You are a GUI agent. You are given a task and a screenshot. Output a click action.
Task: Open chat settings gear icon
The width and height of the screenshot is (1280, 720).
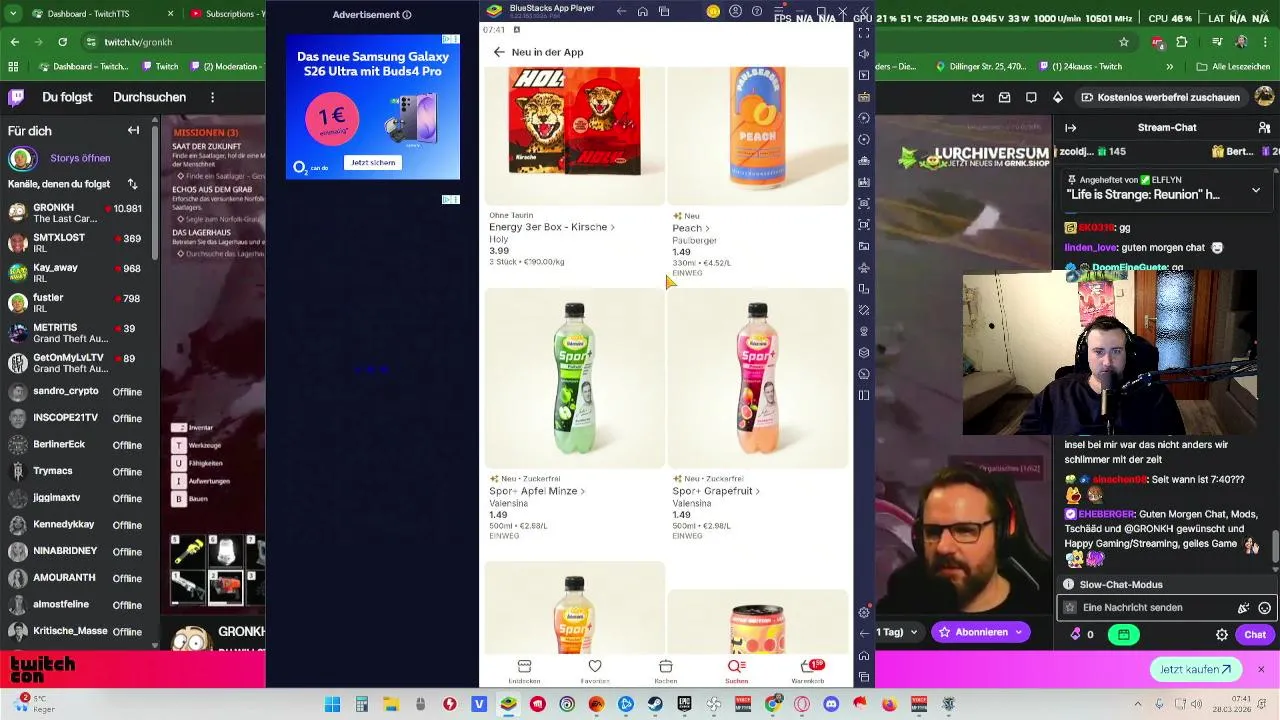pos(1221,634)
